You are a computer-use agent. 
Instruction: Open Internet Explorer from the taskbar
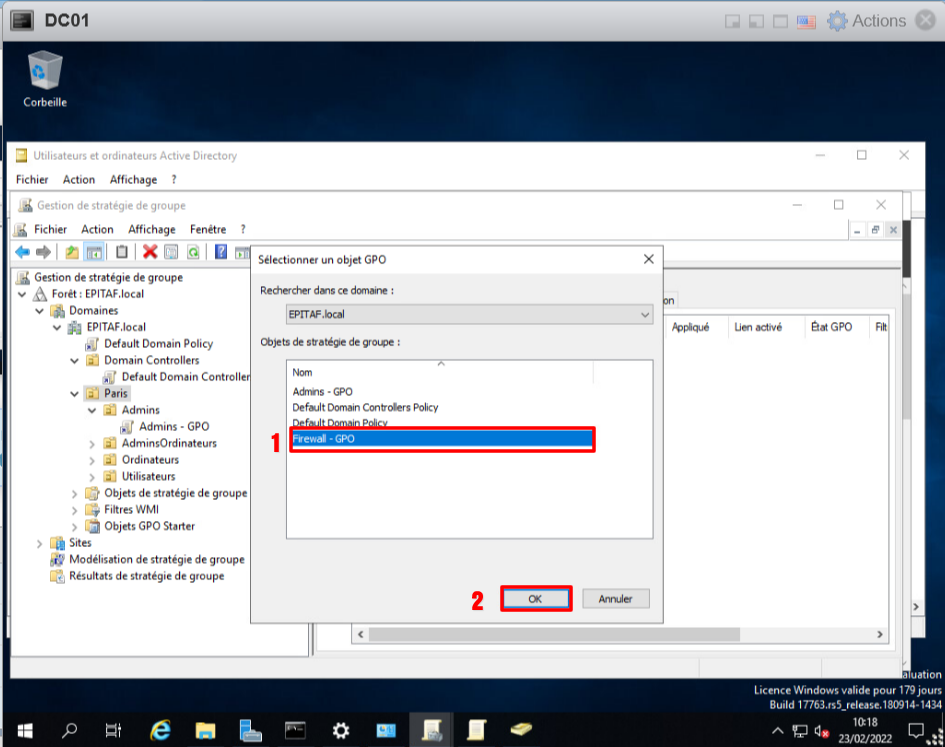[x=160, y=730]
